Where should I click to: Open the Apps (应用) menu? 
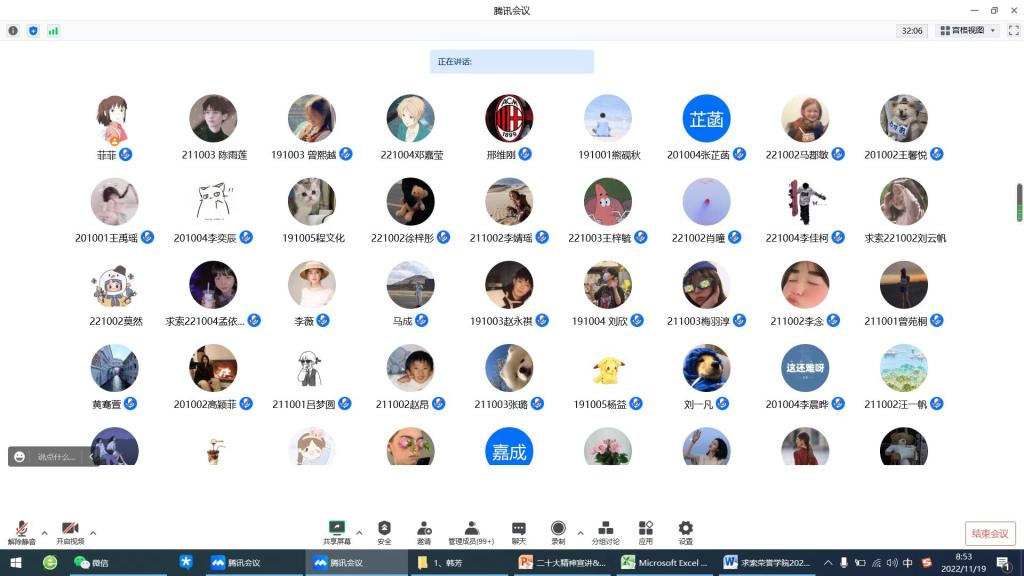coord(645,531)
